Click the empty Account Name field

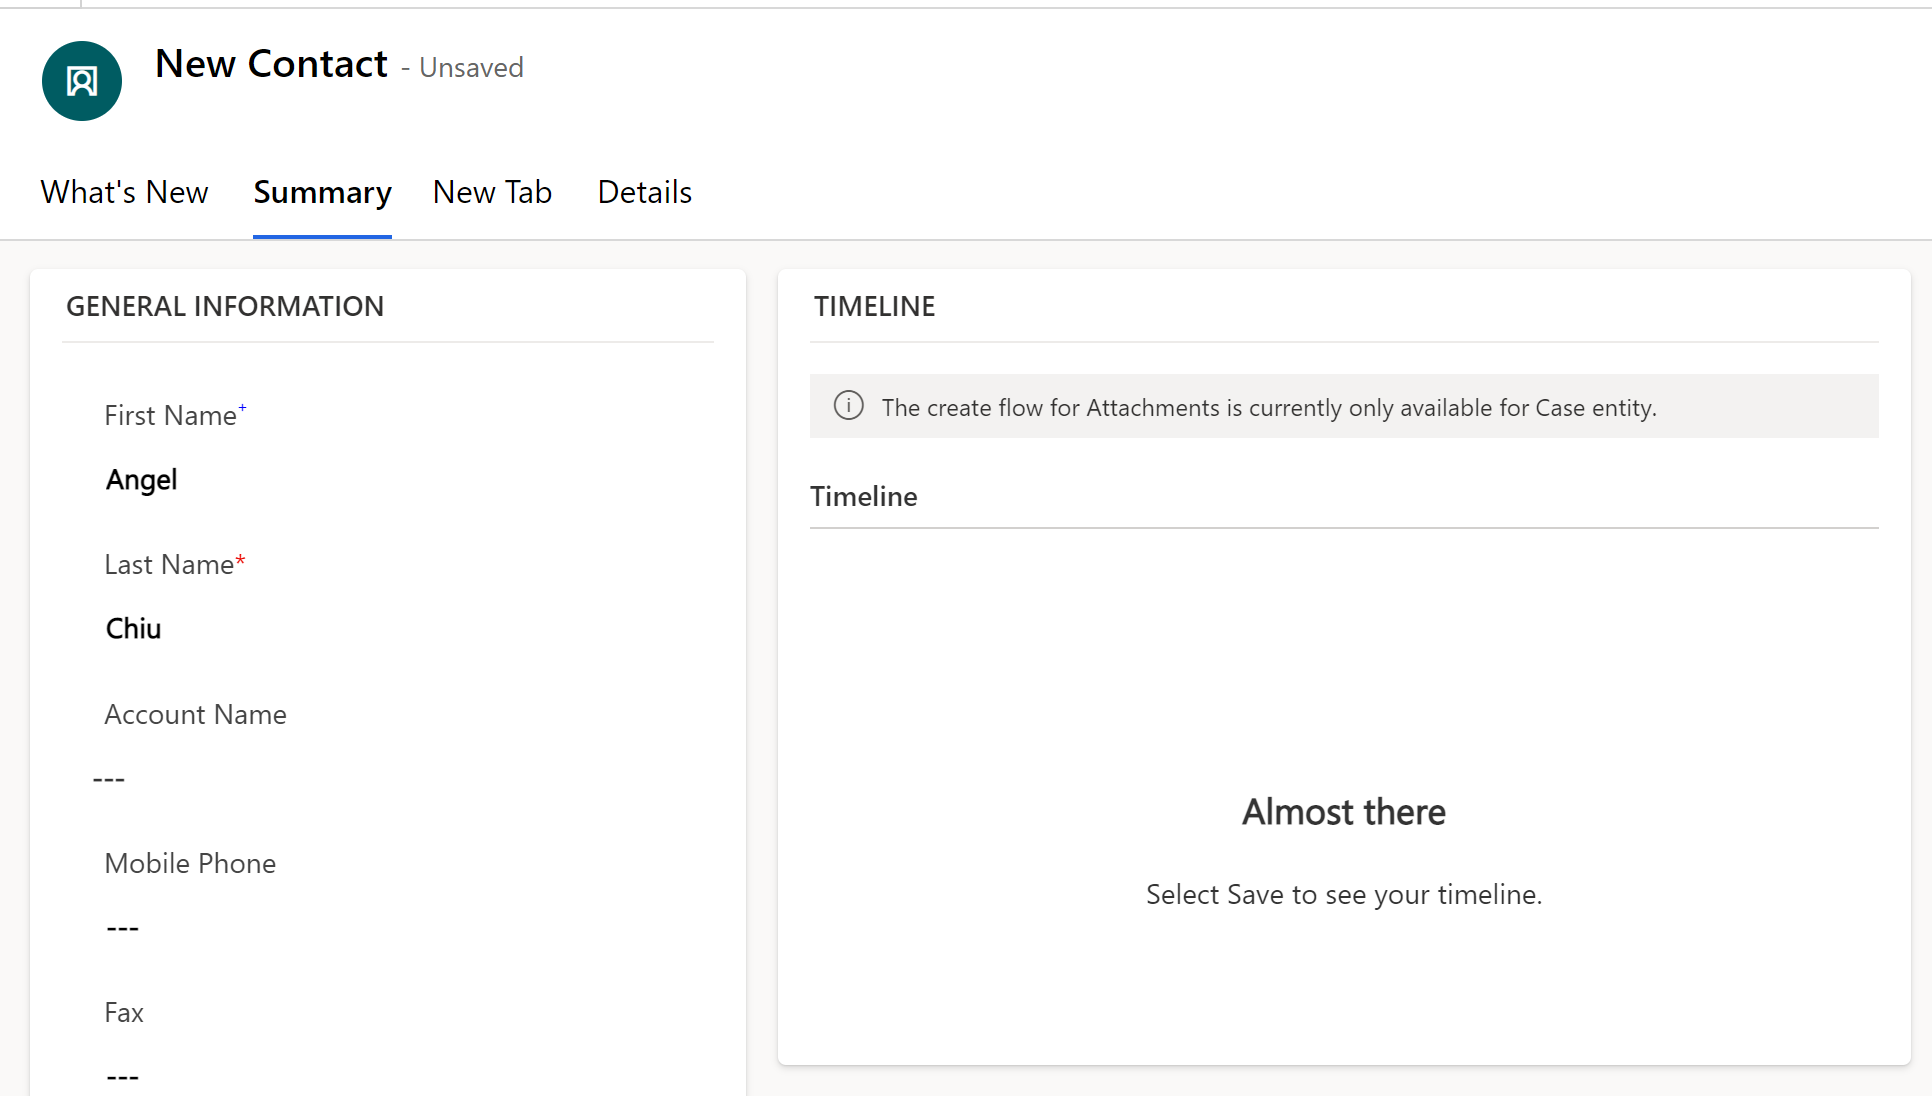pos(110,779)
